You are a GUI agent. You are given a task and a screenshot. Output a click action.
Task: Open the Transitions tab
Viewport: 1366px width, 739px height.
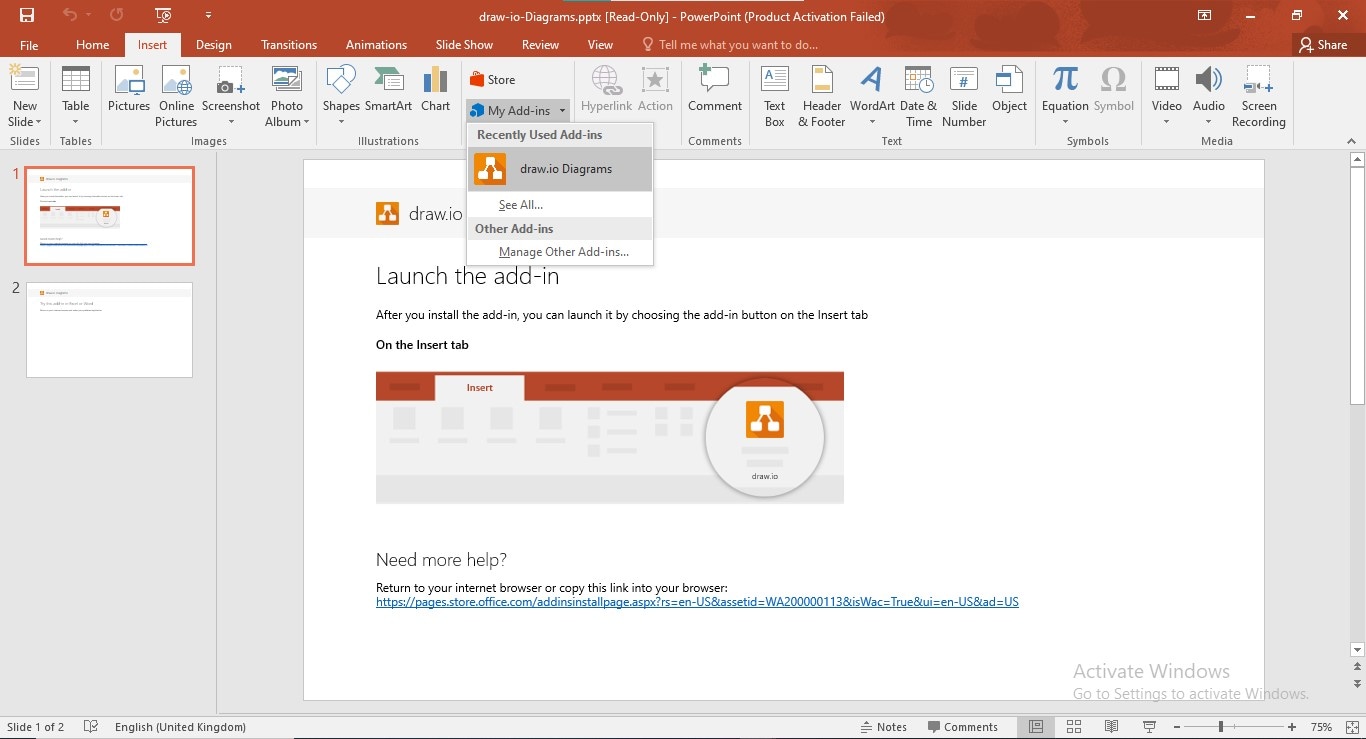[x=289, y=45]
